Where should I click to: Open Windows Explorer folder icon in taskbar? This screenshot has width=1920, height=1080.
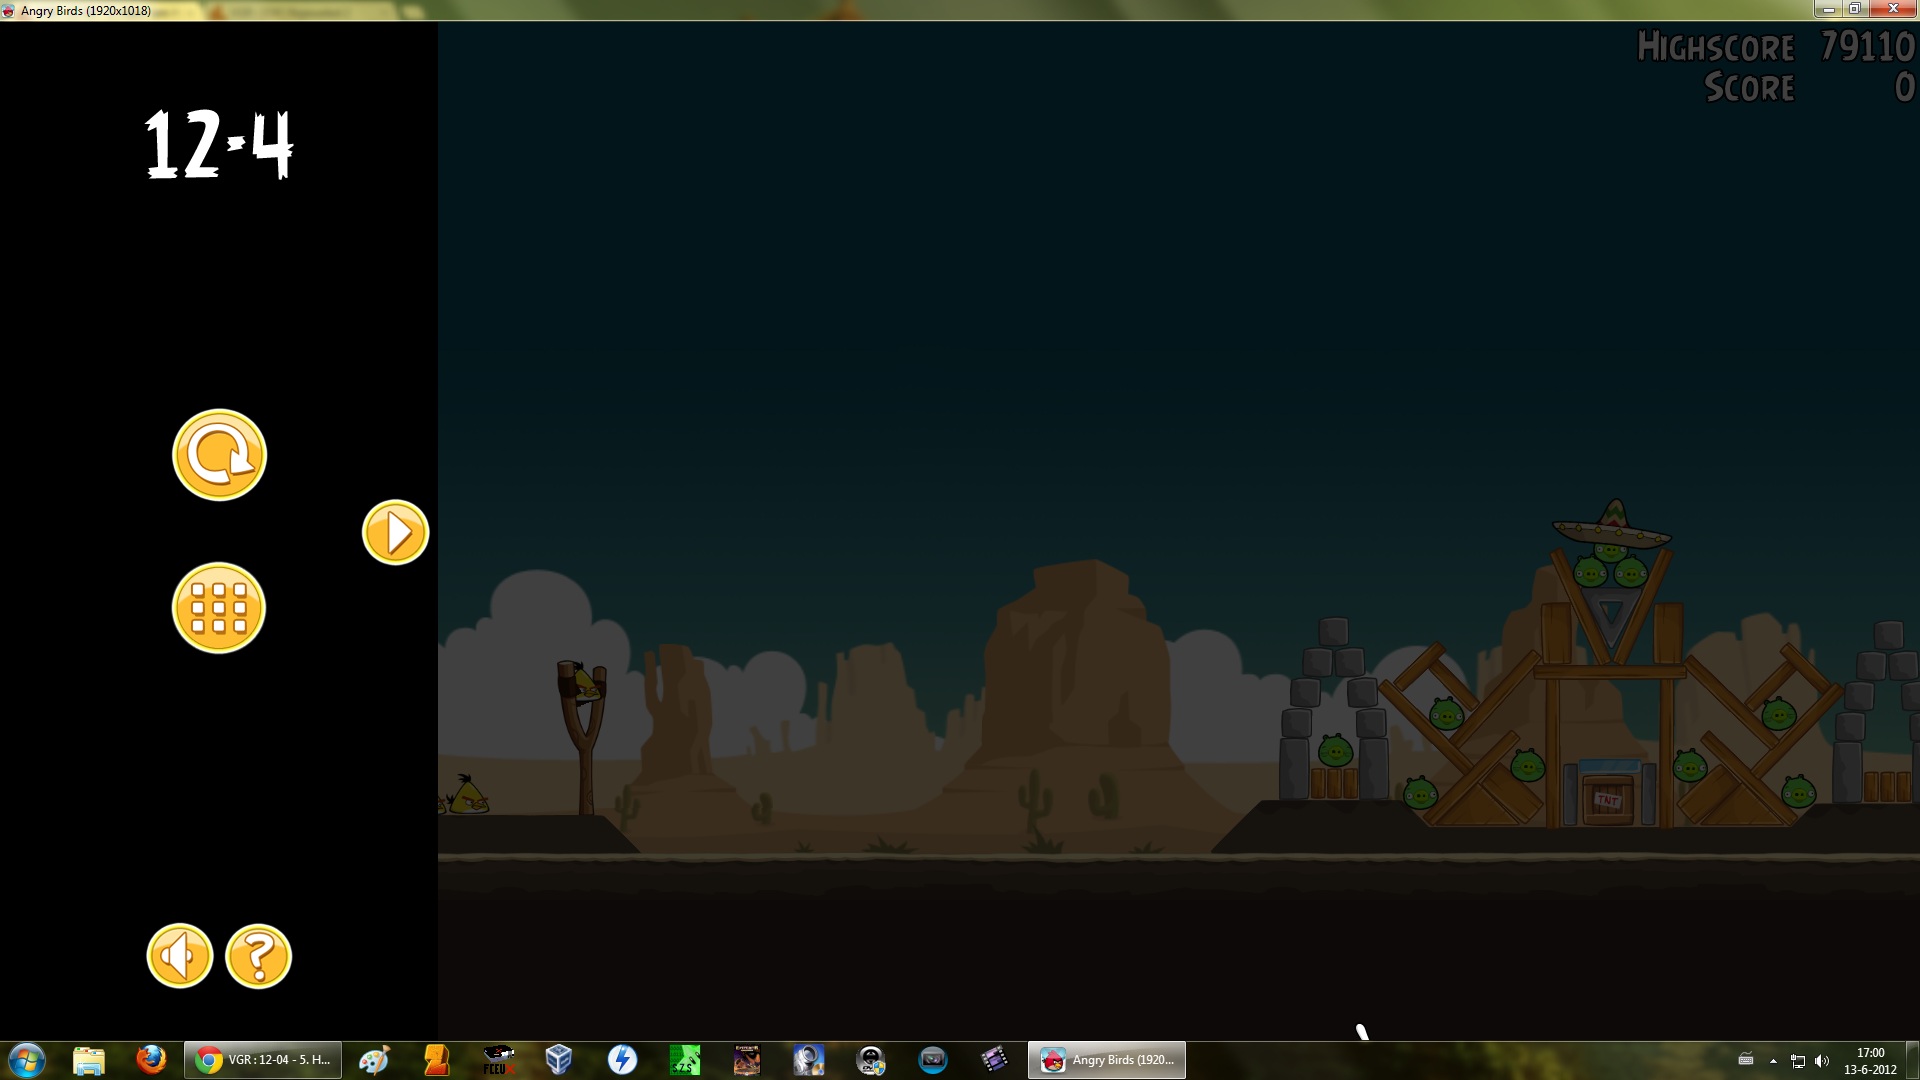tap(89, 1059)
